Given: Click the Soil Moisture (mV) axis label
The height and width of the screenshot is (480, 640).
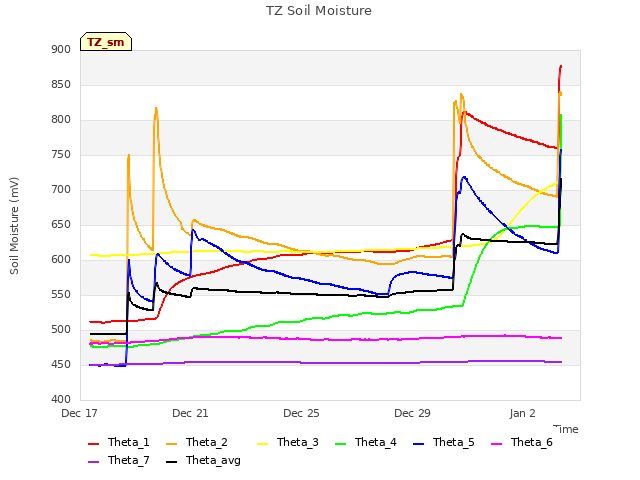Looking at the screenshot, I should 14,226.
